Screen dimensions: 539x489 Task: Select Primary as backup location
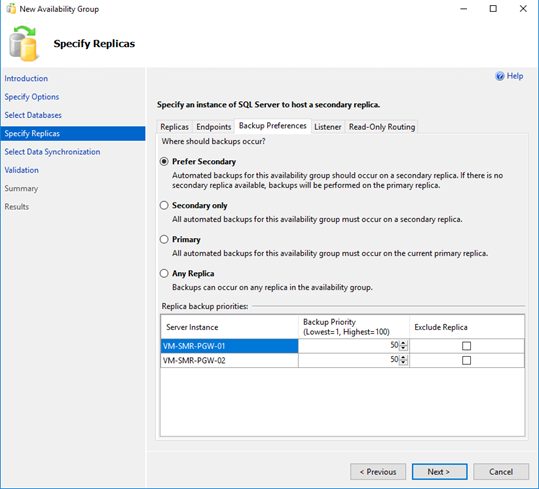pos(164,240)
